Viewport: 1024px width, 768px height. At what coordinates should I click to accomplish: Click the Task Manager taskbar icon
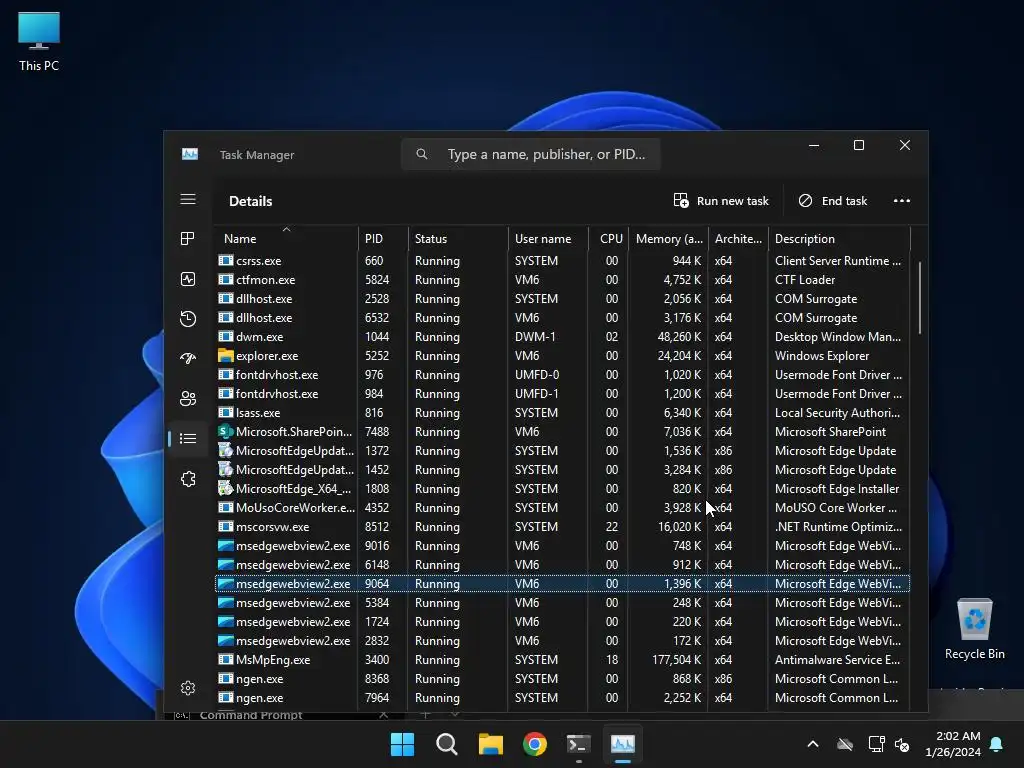click(x=622, y=744)
